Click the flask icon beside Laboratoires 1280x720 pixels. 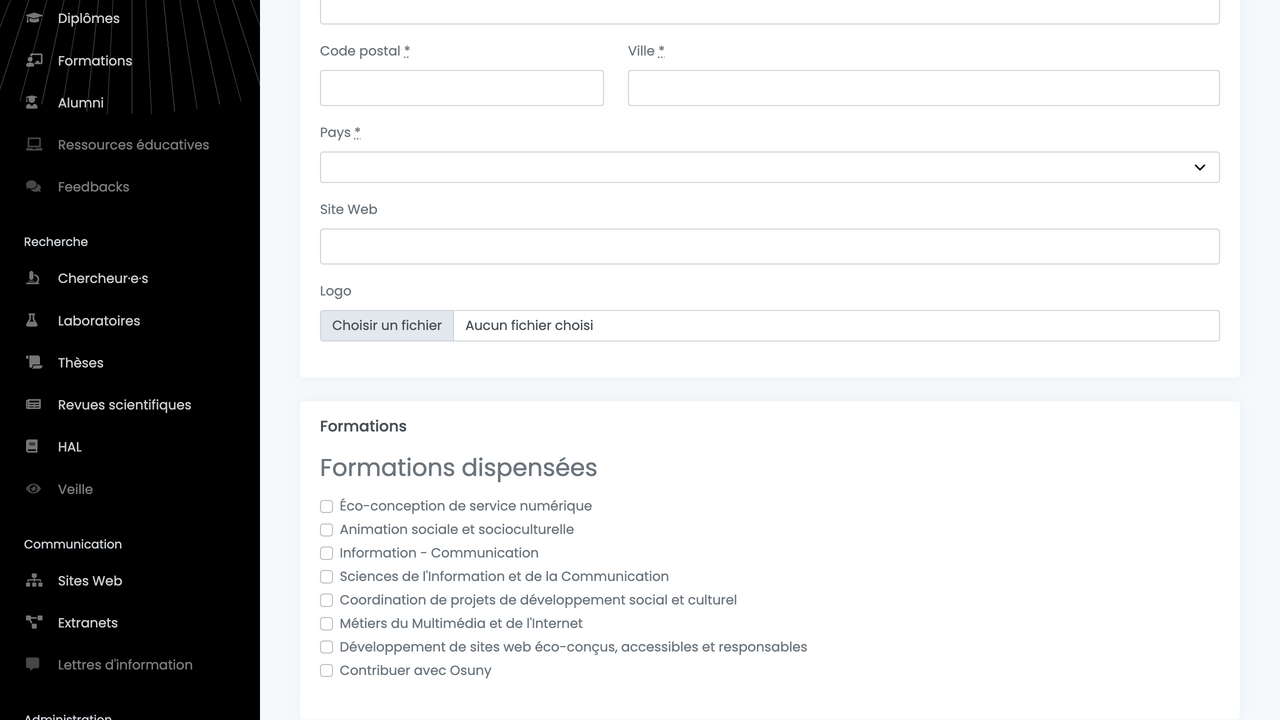(x=34, y=320)
